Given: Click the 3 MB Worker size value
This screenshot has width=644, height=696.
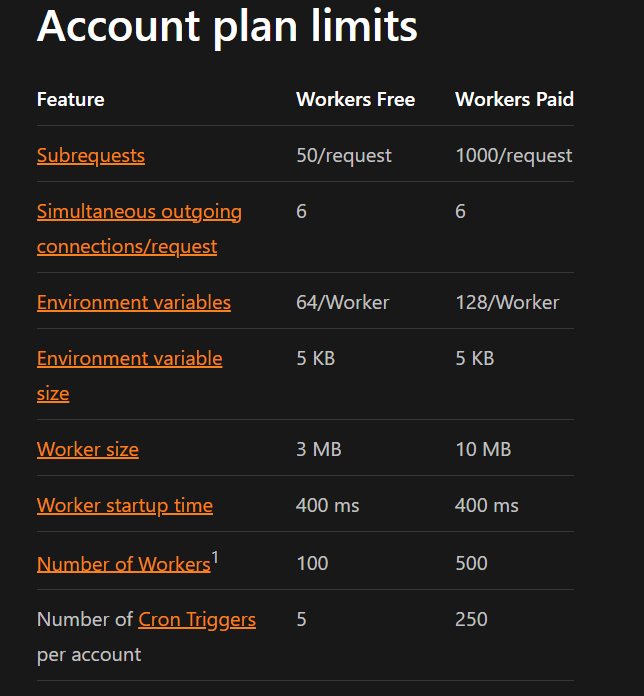Looking at the screenshot, I should click(x=319, y=450).
